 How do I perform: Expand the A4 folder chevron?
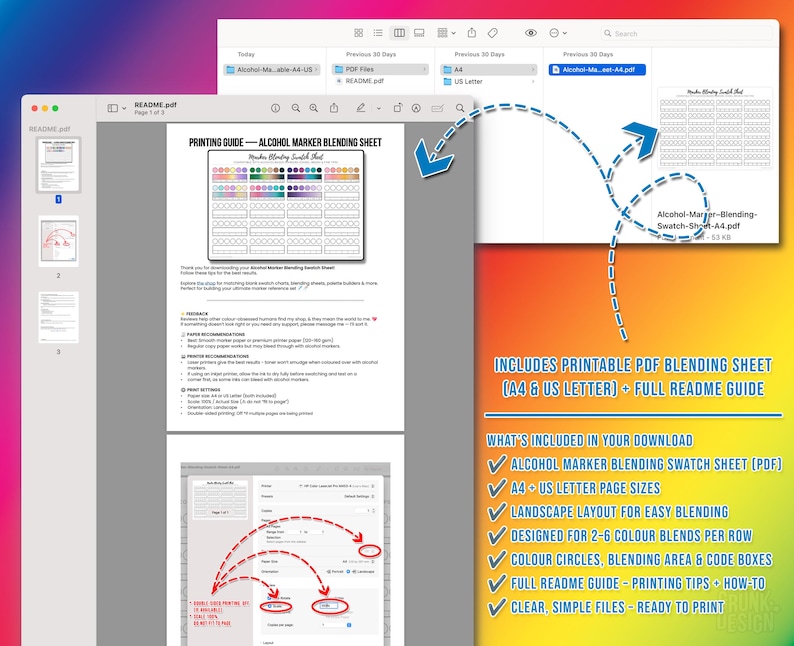click(533, 69)
